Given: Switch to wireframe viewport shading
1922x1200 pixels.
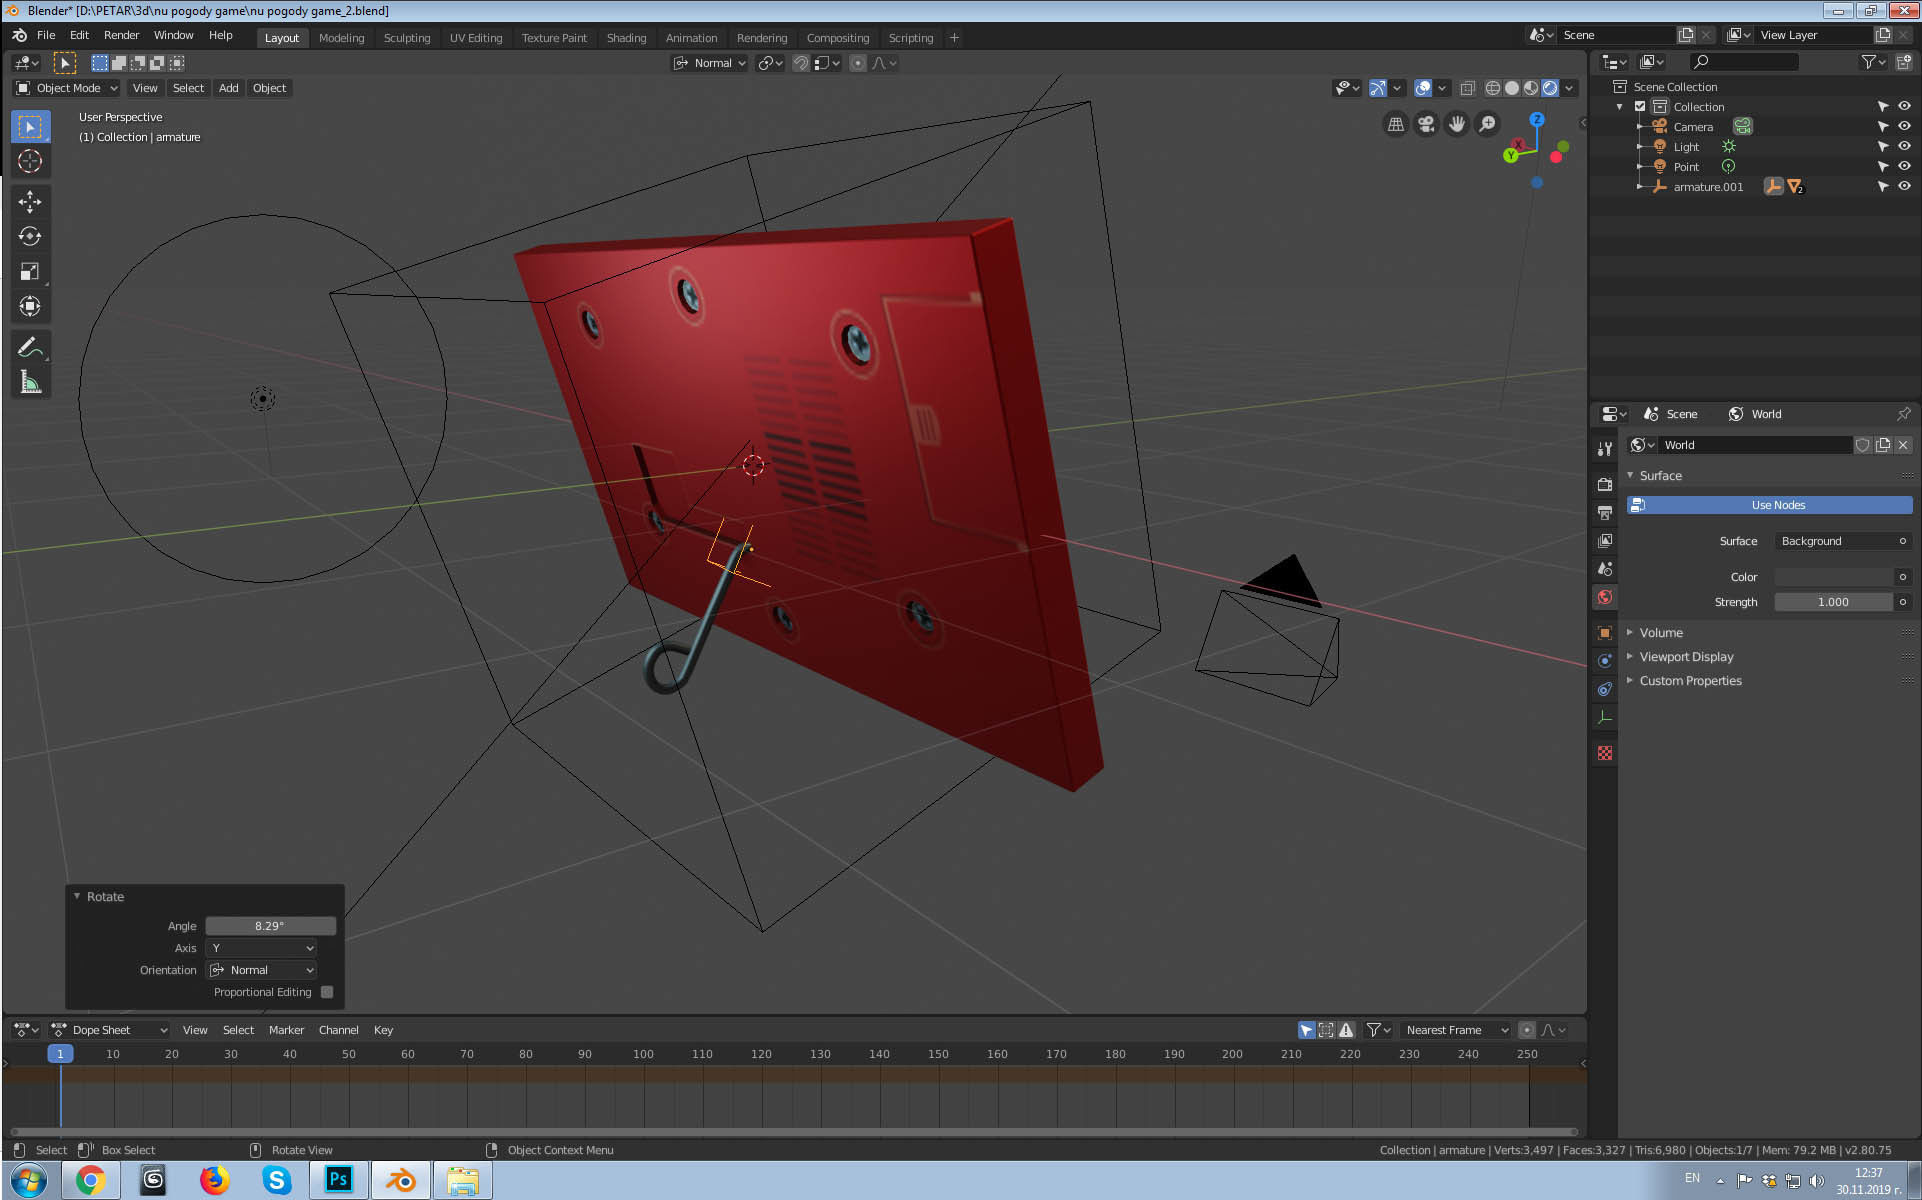Looking at the screenshot, I should click(x=1493, y=88).
